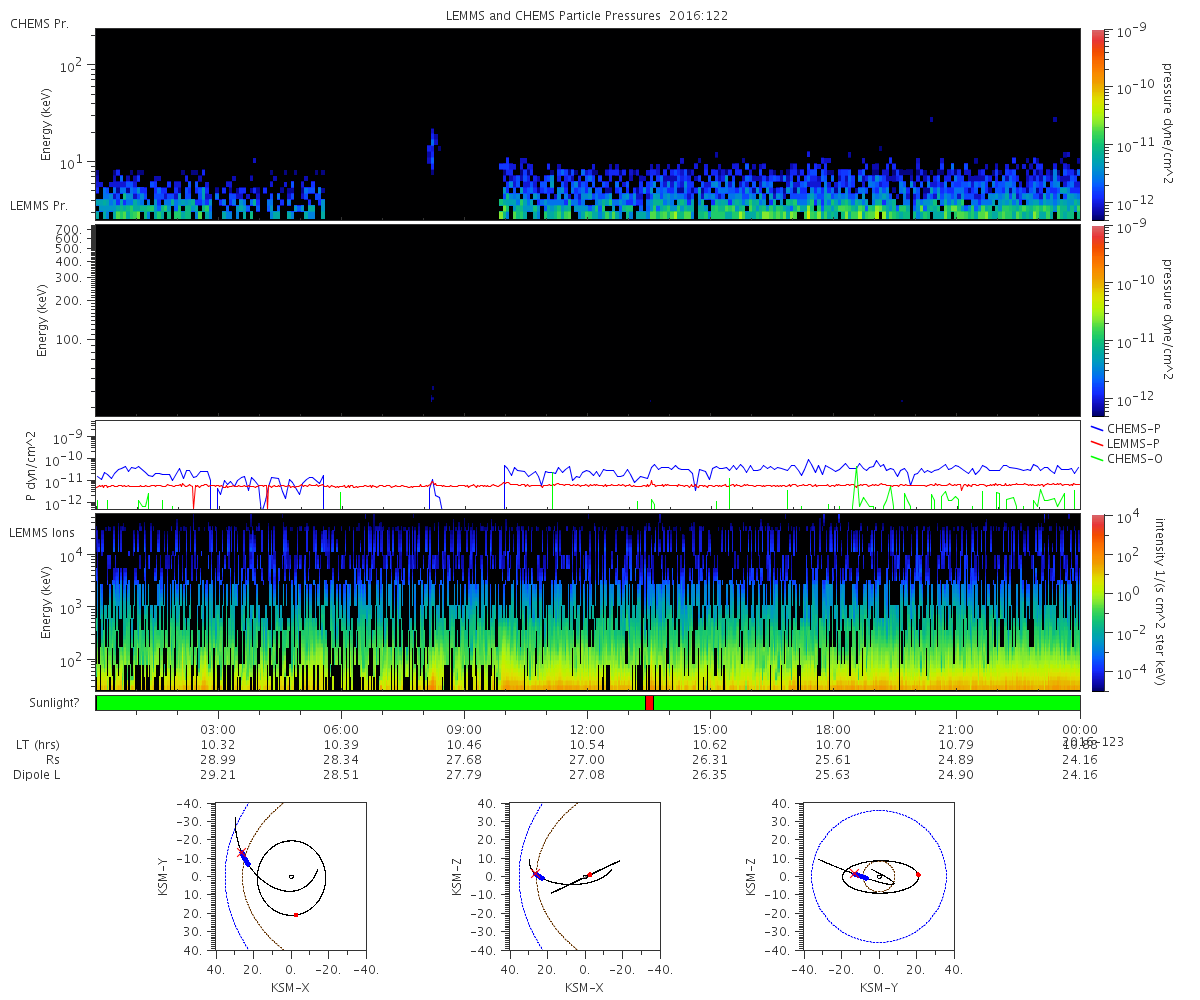This screenshot has height=1000, width=1200.
Task: Click the CHEMS Pr. panel label
Action: coord(39,23)
